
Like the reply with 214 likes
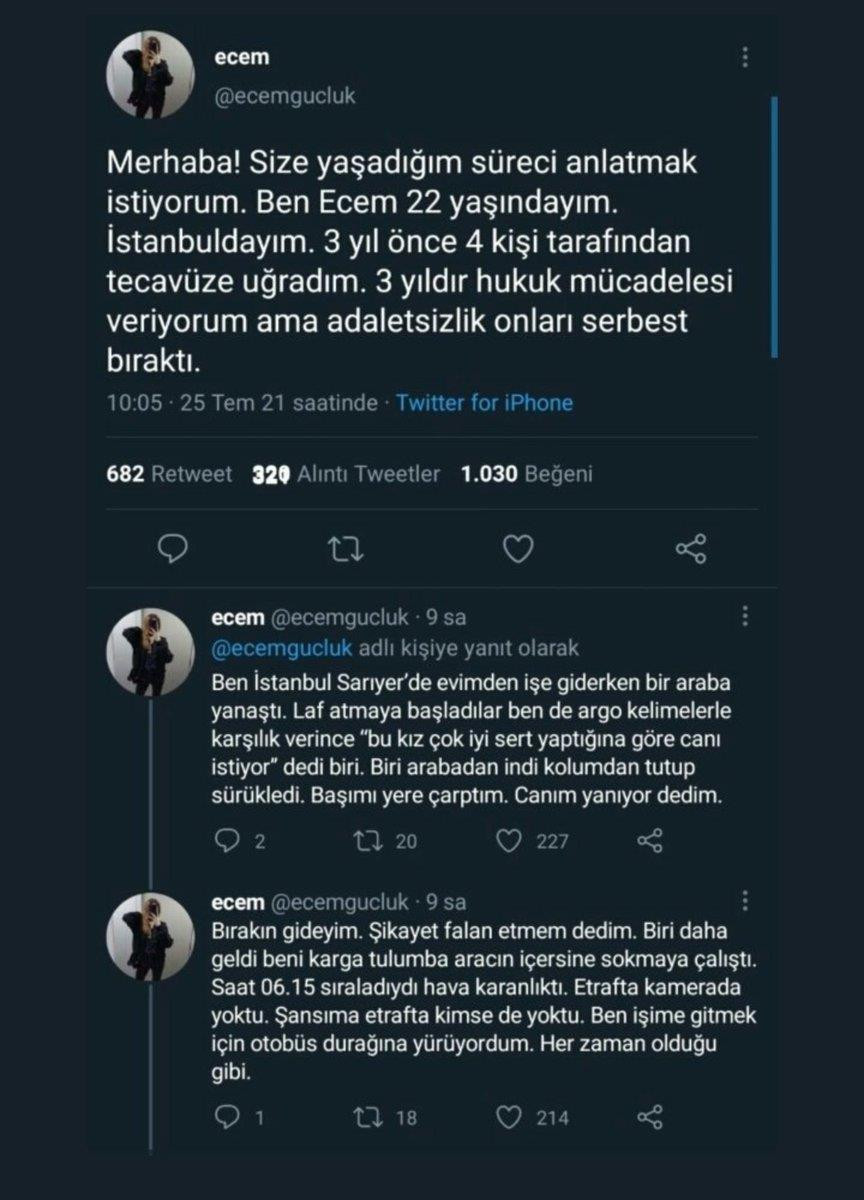(x=510, y=1118)
